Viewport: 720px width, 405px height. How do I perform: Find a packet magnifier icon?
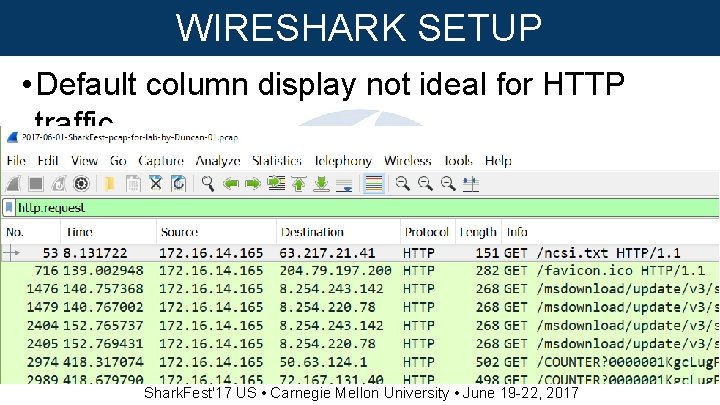[208, 184]
